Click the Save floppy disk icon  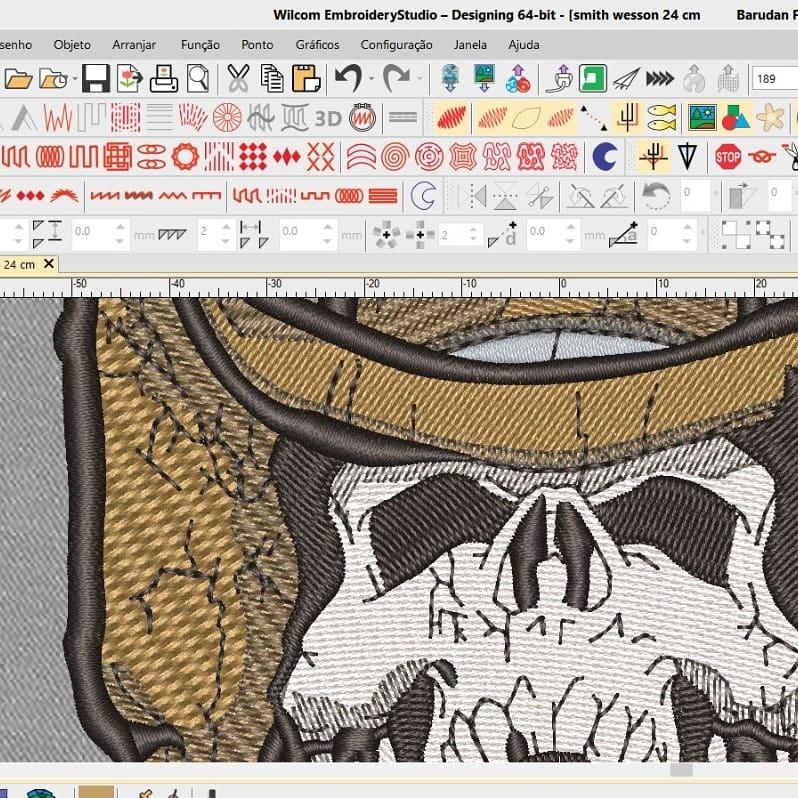(x=95, y=78)
